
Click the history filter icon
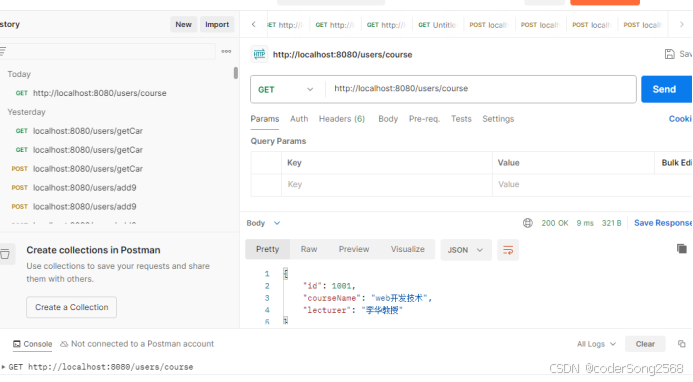(x=3, y=52)
